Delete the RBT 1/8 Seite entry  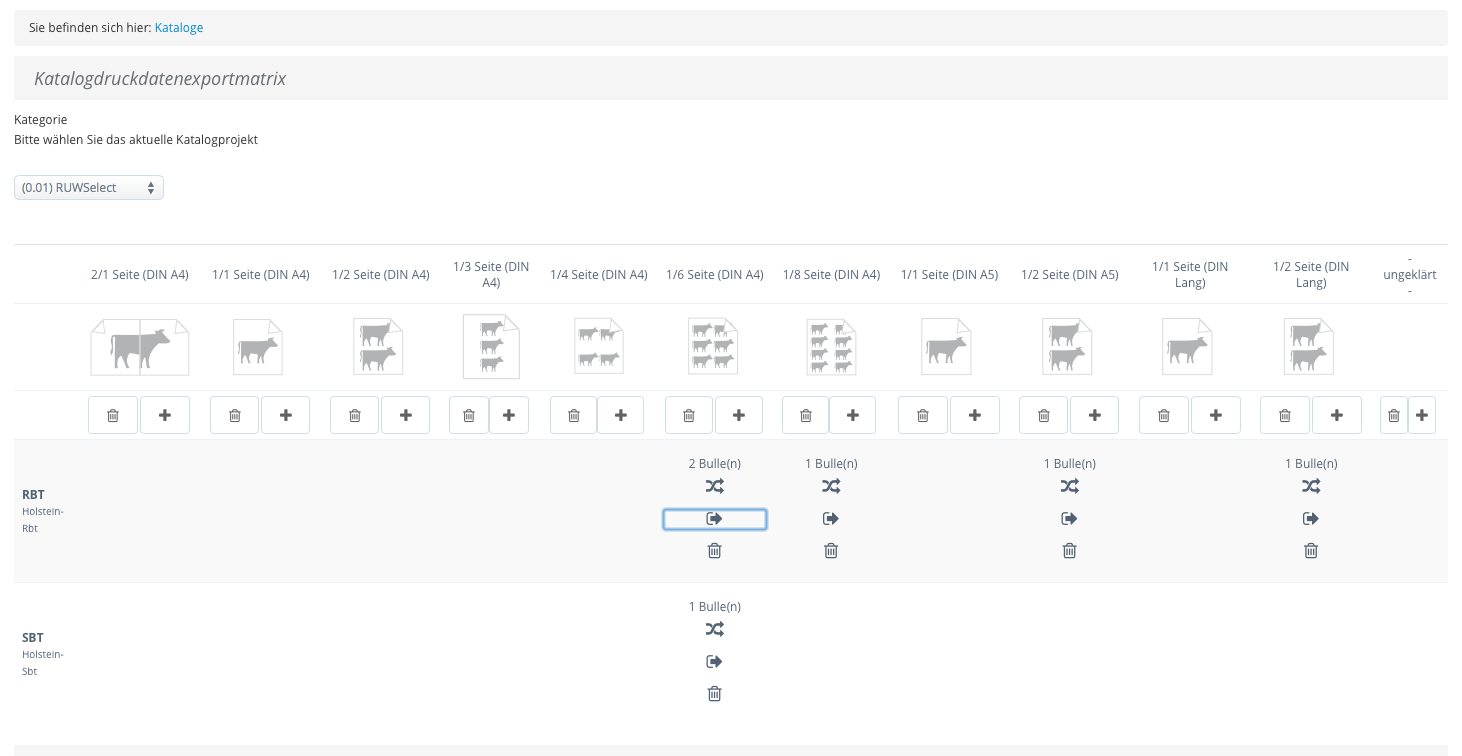[831, 551]
